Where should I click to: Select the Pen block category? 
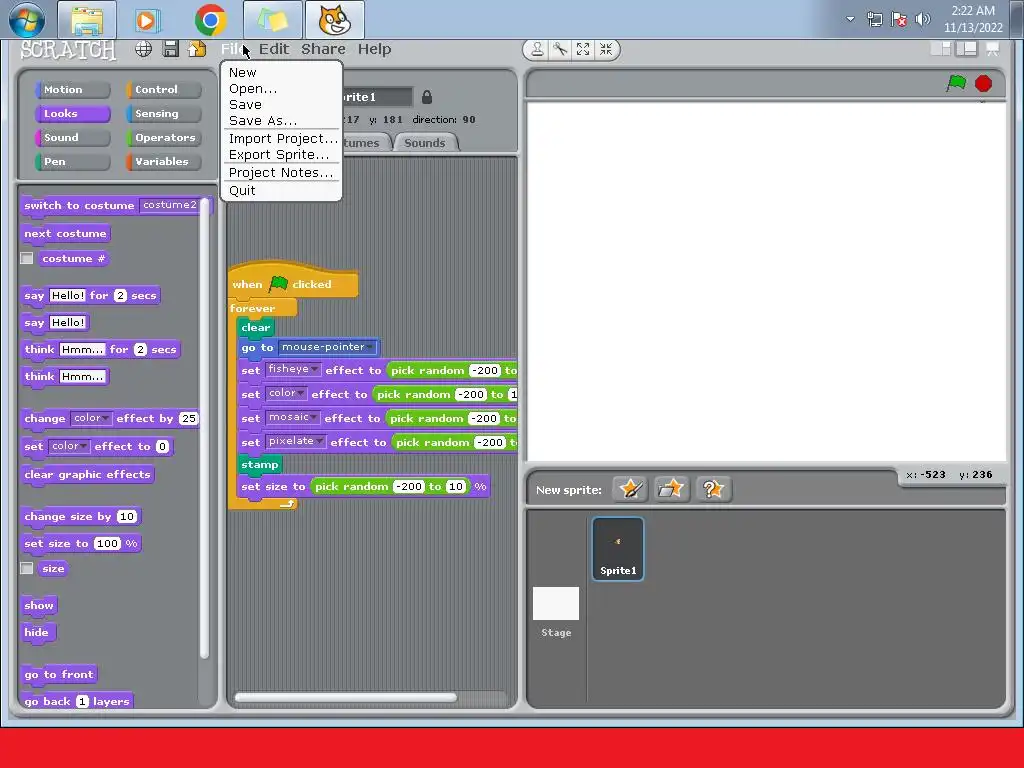pyautogui.click(x=72, y=162)
